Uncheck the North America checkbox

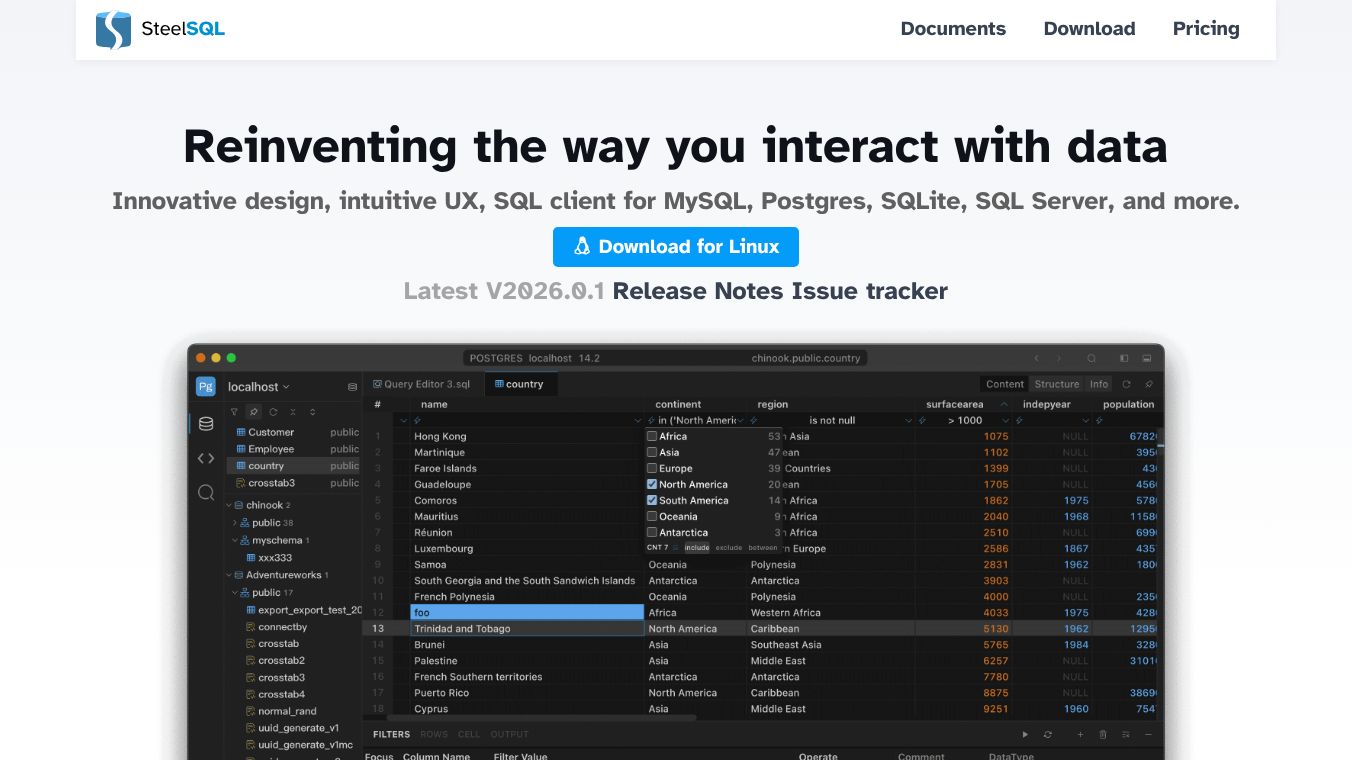tap(652, 484)
